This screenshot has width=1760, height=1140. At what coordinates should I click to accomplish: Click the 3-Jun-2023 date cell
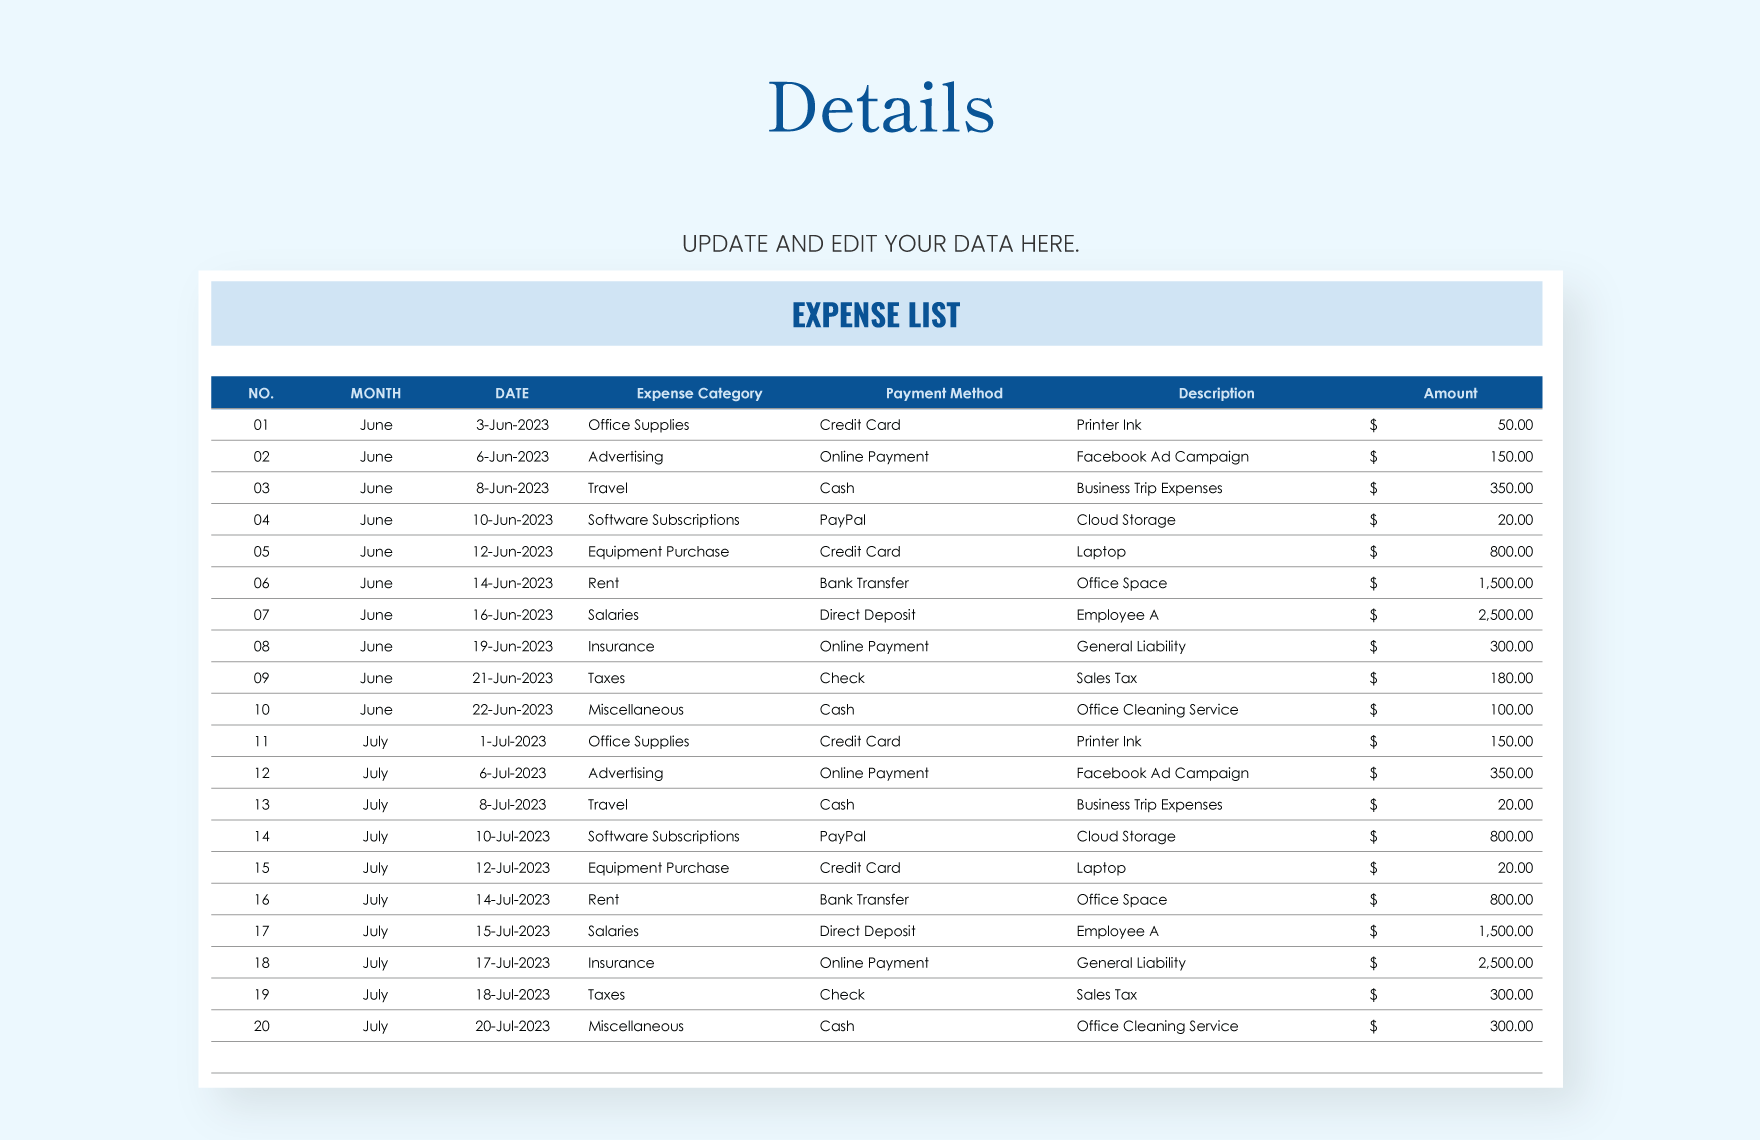[511, 425]
